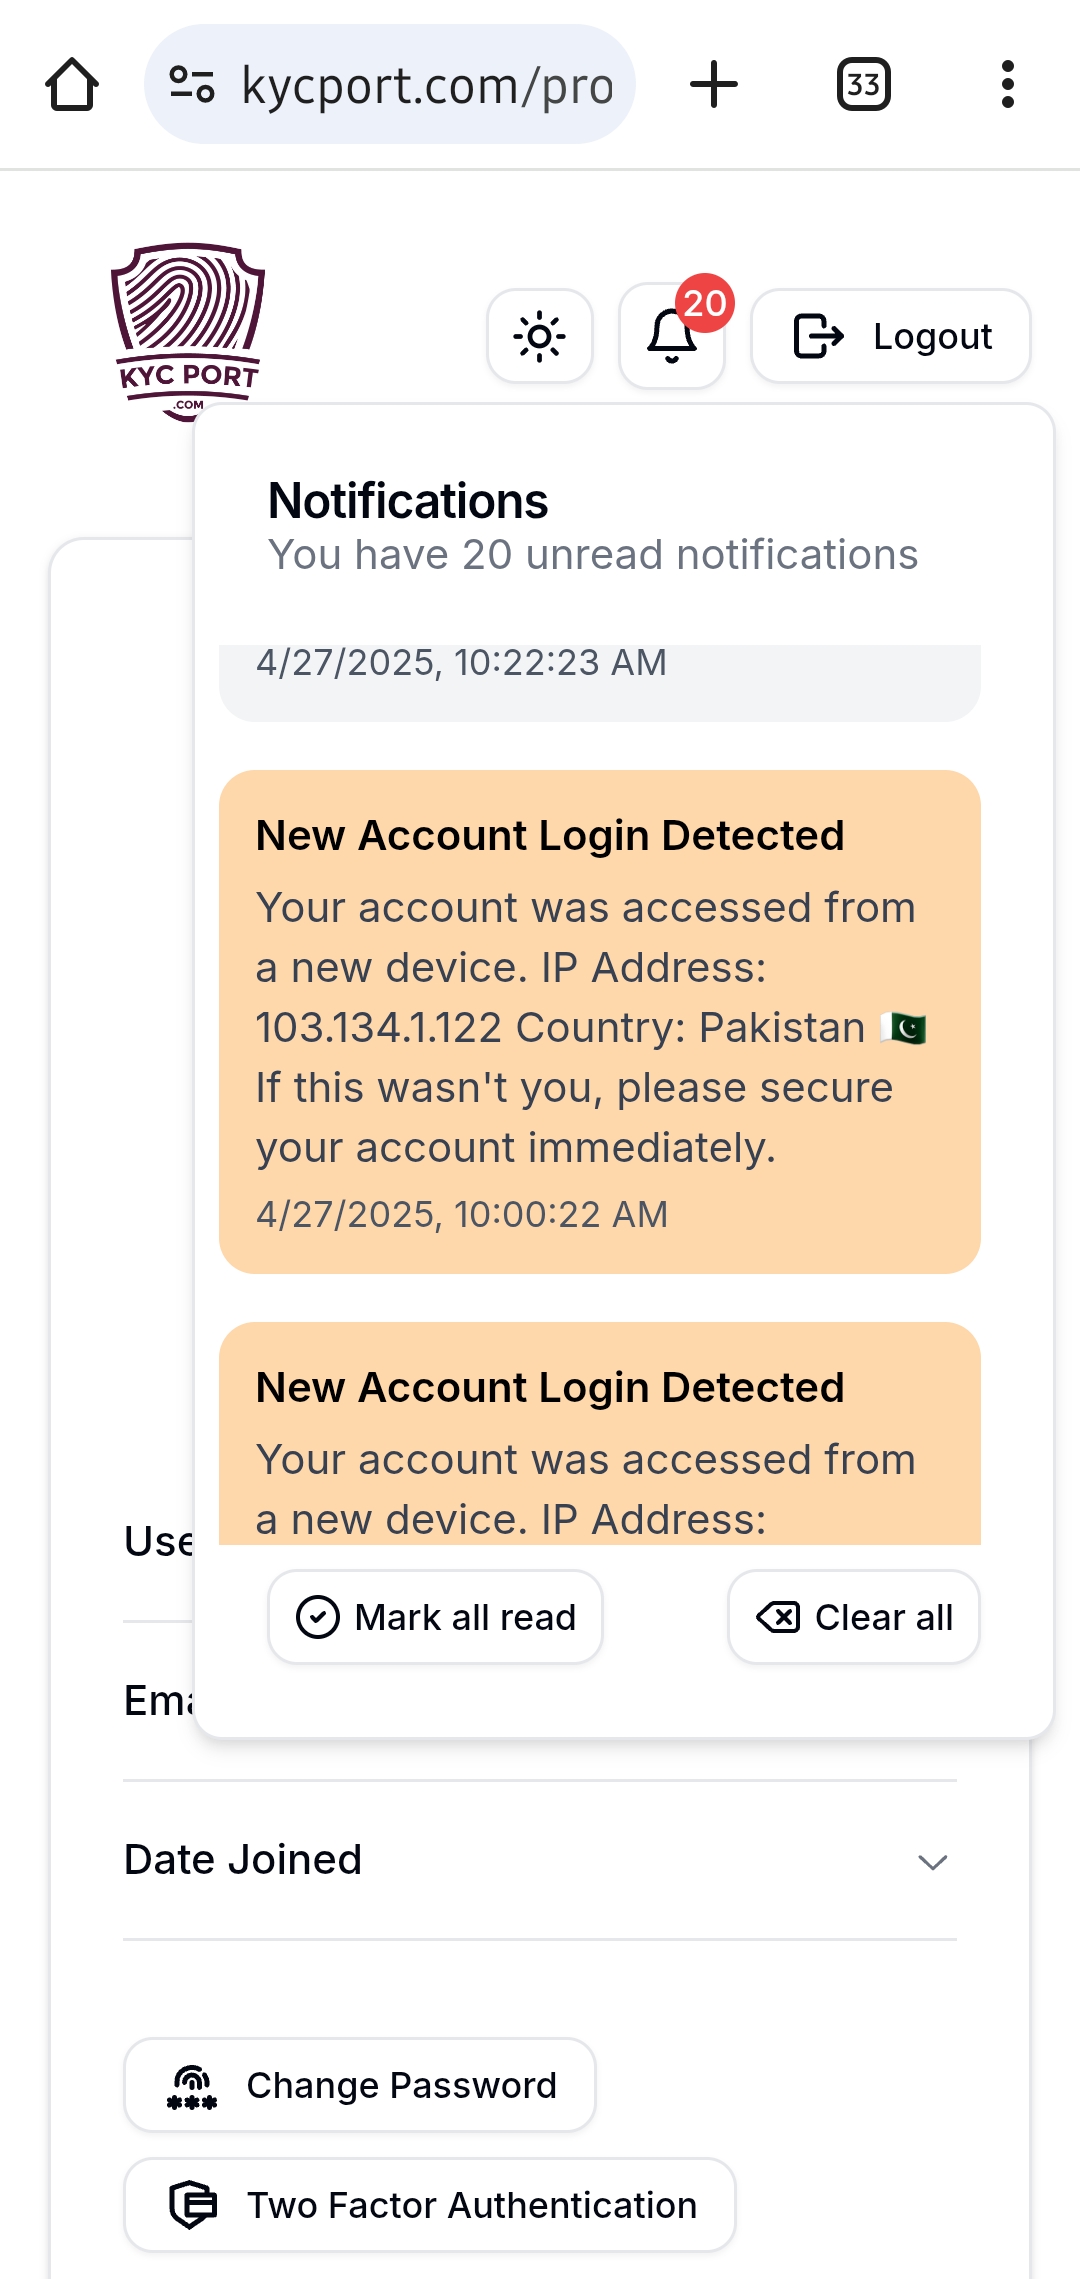Tap the browser home icon
Viewport: 1080px width, 2279px height.
click(x=72, y=85)
